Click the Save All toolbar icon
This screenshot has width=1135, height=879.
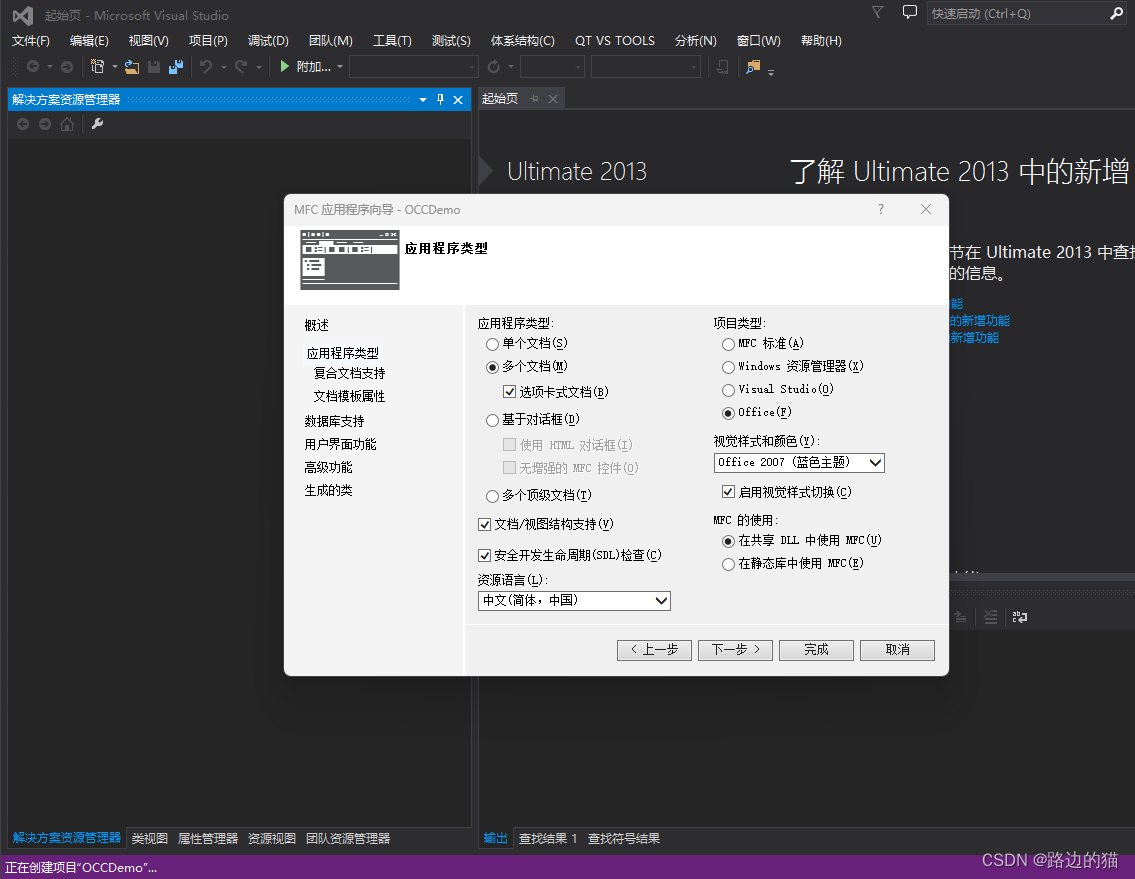[175, 67]
